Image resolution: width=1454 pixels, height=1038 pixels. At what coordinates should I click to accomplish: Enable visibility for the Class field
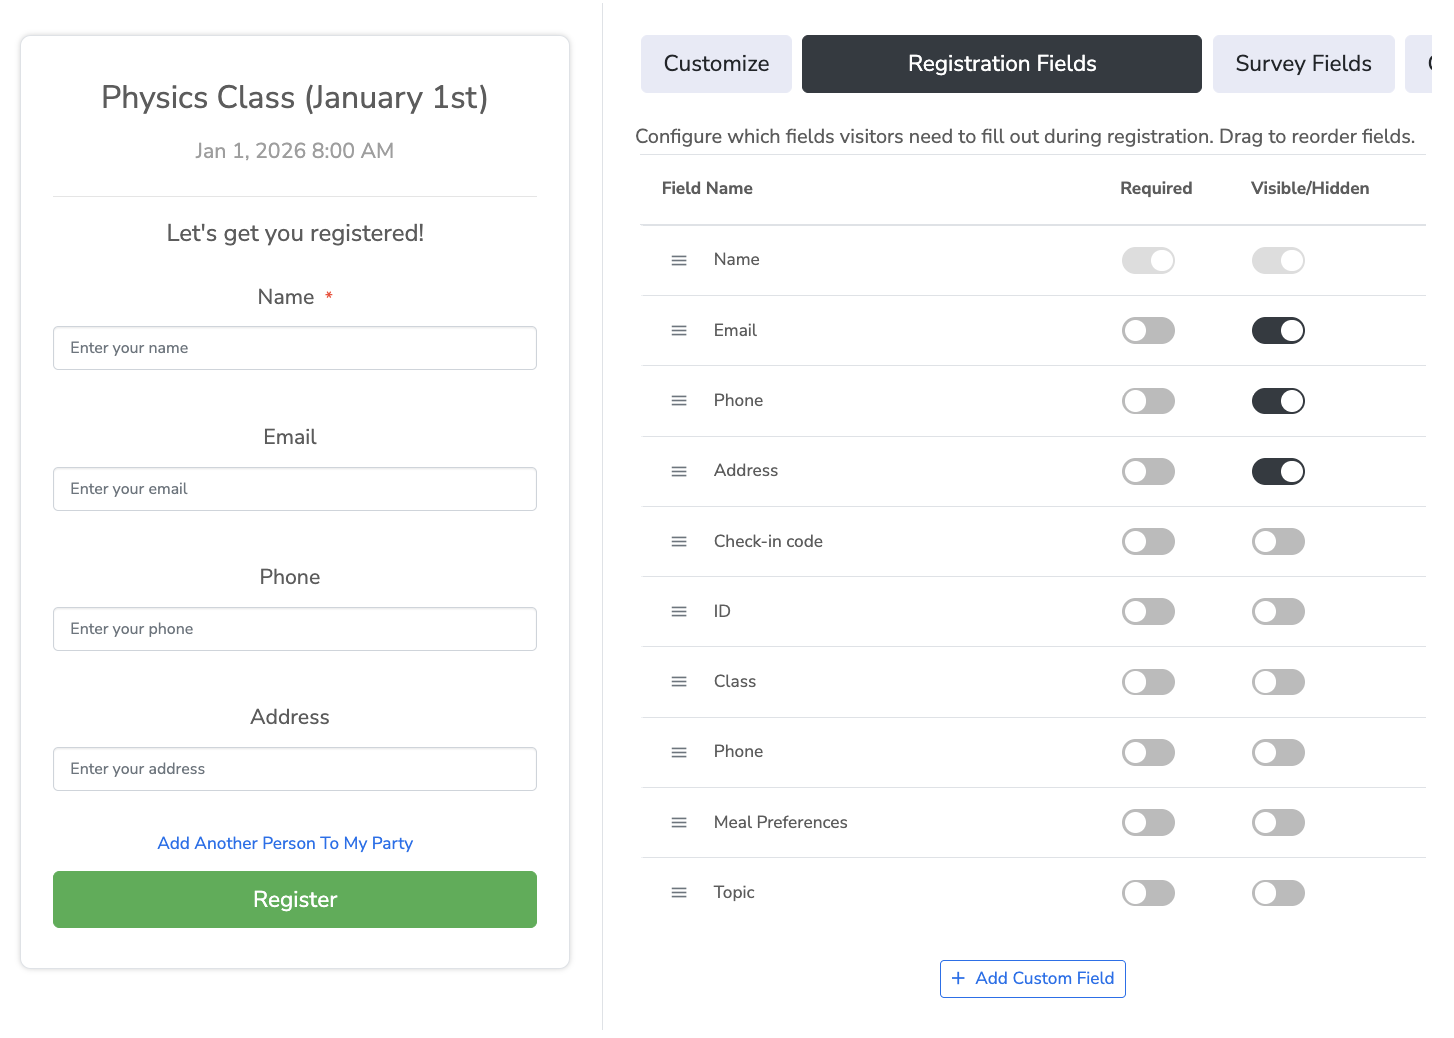(x=1277, y=681)
